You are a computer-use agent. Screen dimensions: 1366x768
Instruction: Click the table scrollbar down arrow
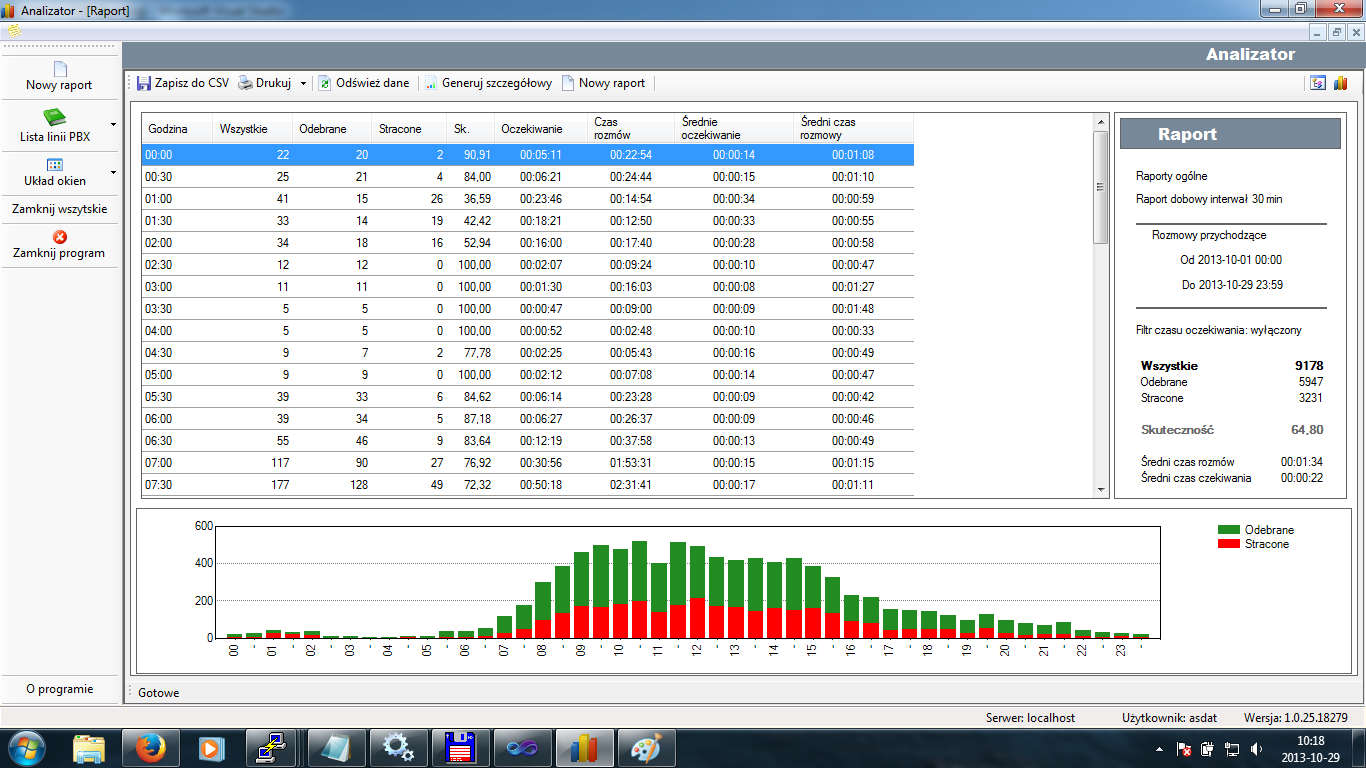point(1100,488)
